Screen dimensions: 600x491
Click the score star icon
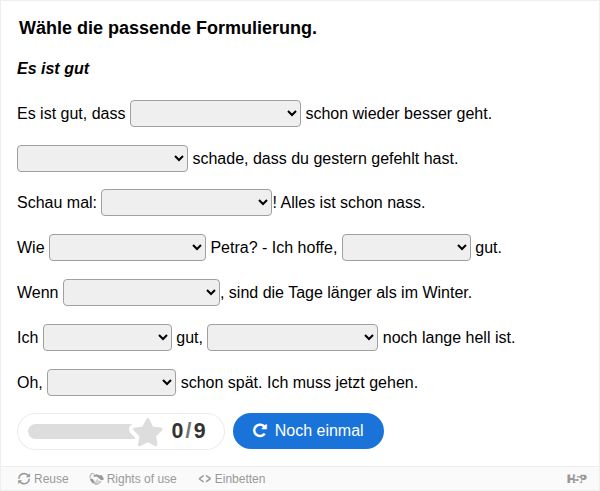point(147,432)
